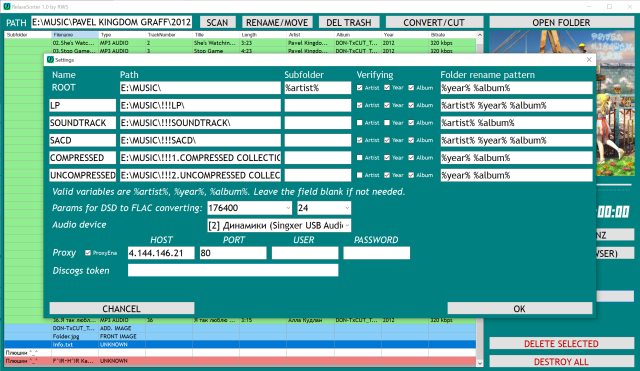Open the 176400 sample rate dropdown
Image resolution: width=640 pixels, height=371 pixels.
coord(288,208)
